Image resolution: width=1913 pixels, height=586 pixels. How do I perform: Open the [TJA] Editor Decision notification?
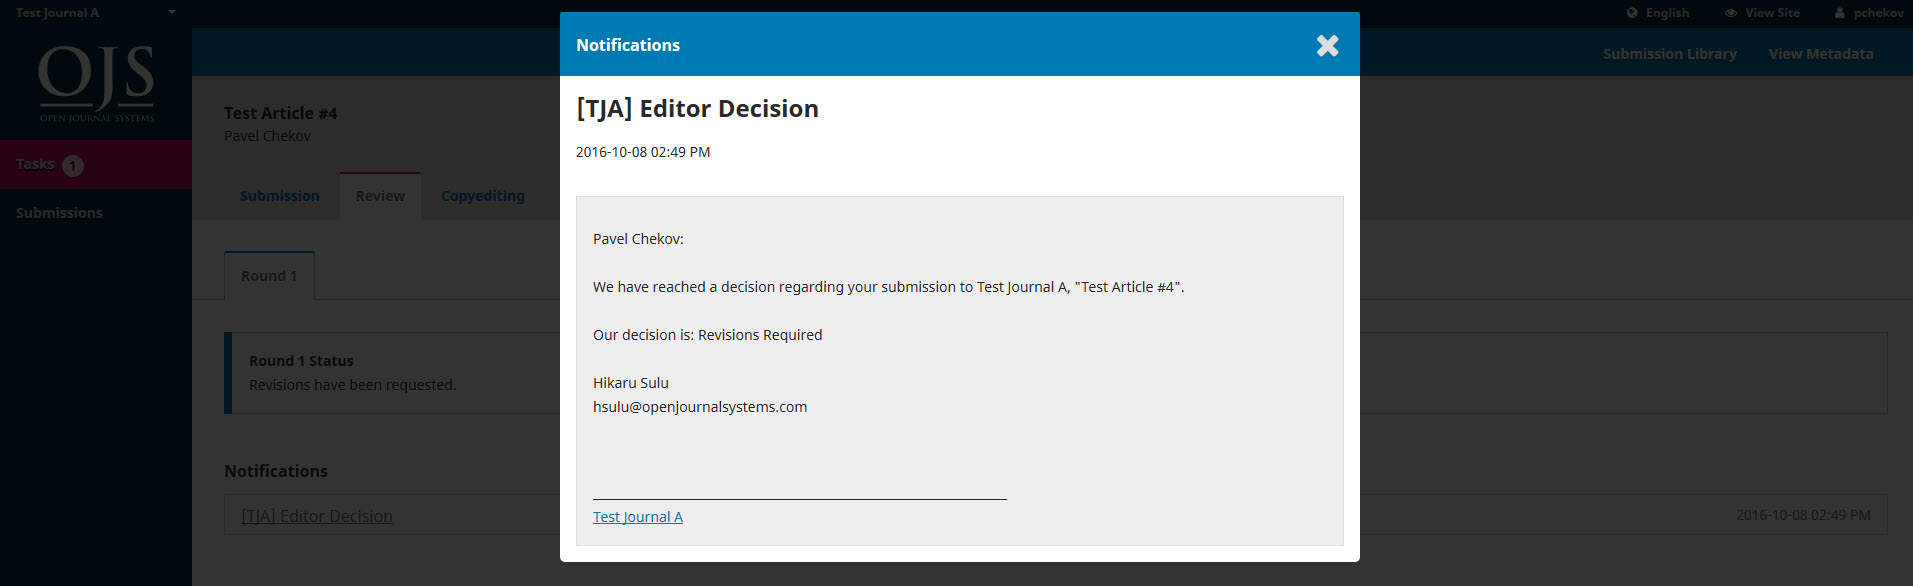pos(316,515)
